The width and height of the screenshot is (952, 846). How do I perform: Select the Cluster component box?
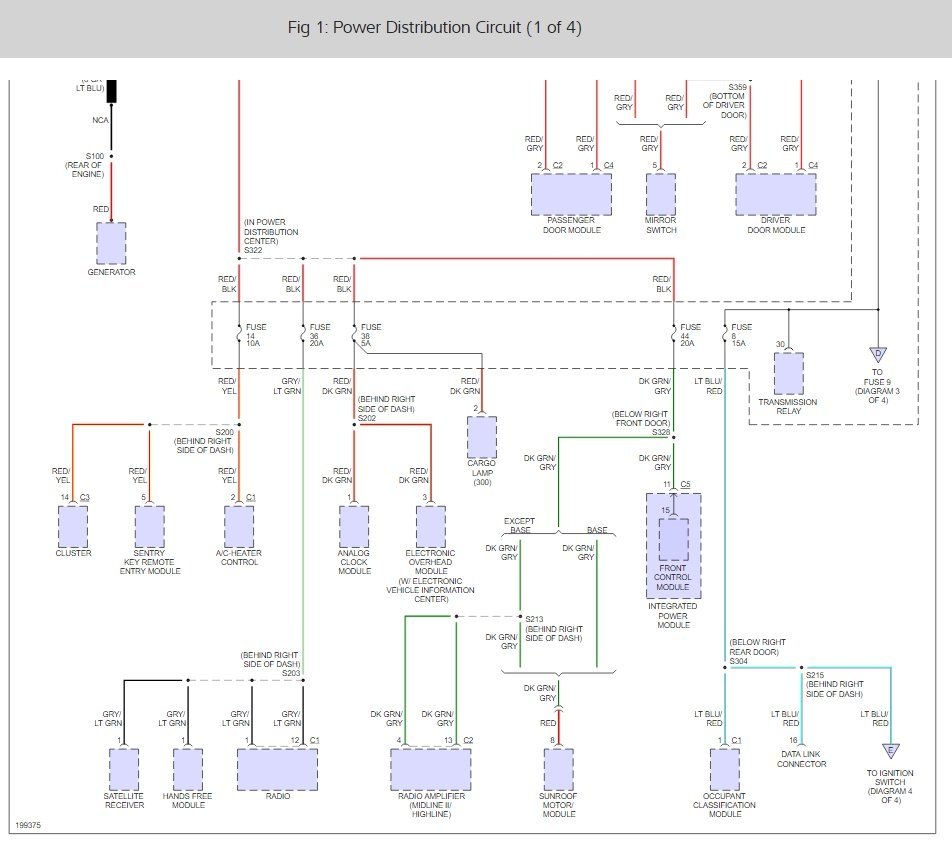click(x=73, y=527)
